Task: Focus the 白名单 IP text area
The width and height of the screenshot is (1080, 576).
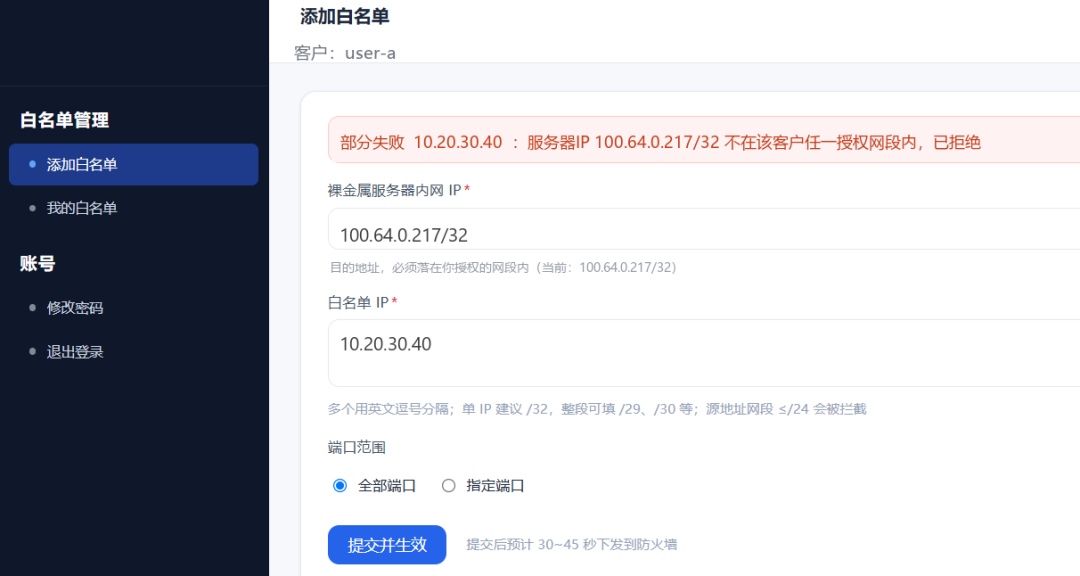Action: [704, 353]
